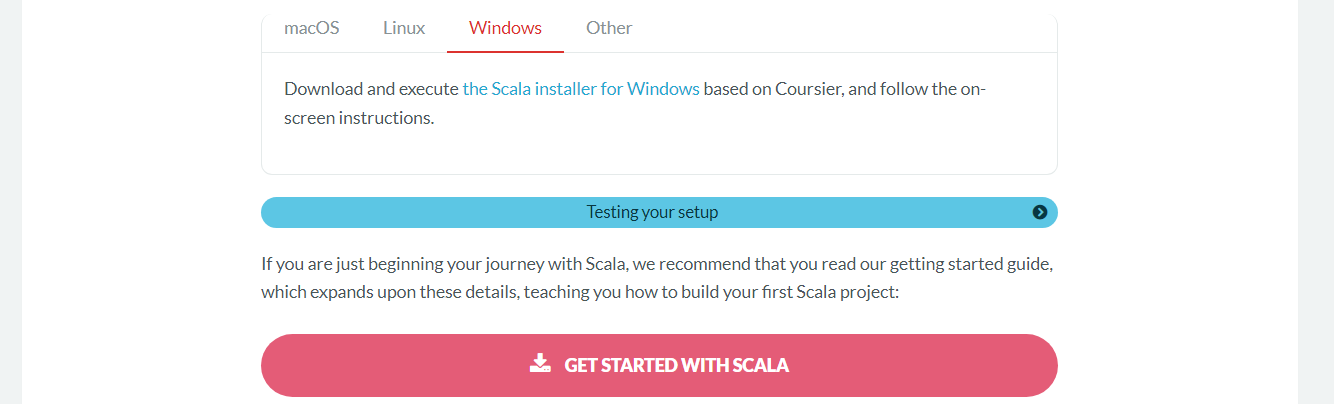Click the "screen instructions" text line
1334x404 pixels.
coord(359,117)
